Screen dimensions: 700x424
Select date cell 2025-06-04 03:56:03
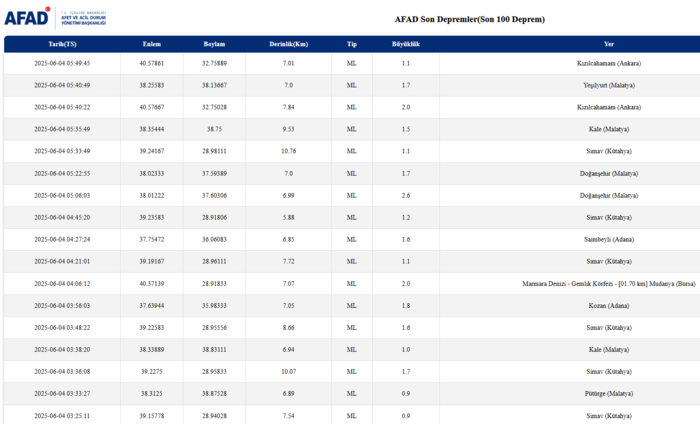(62, 306)
